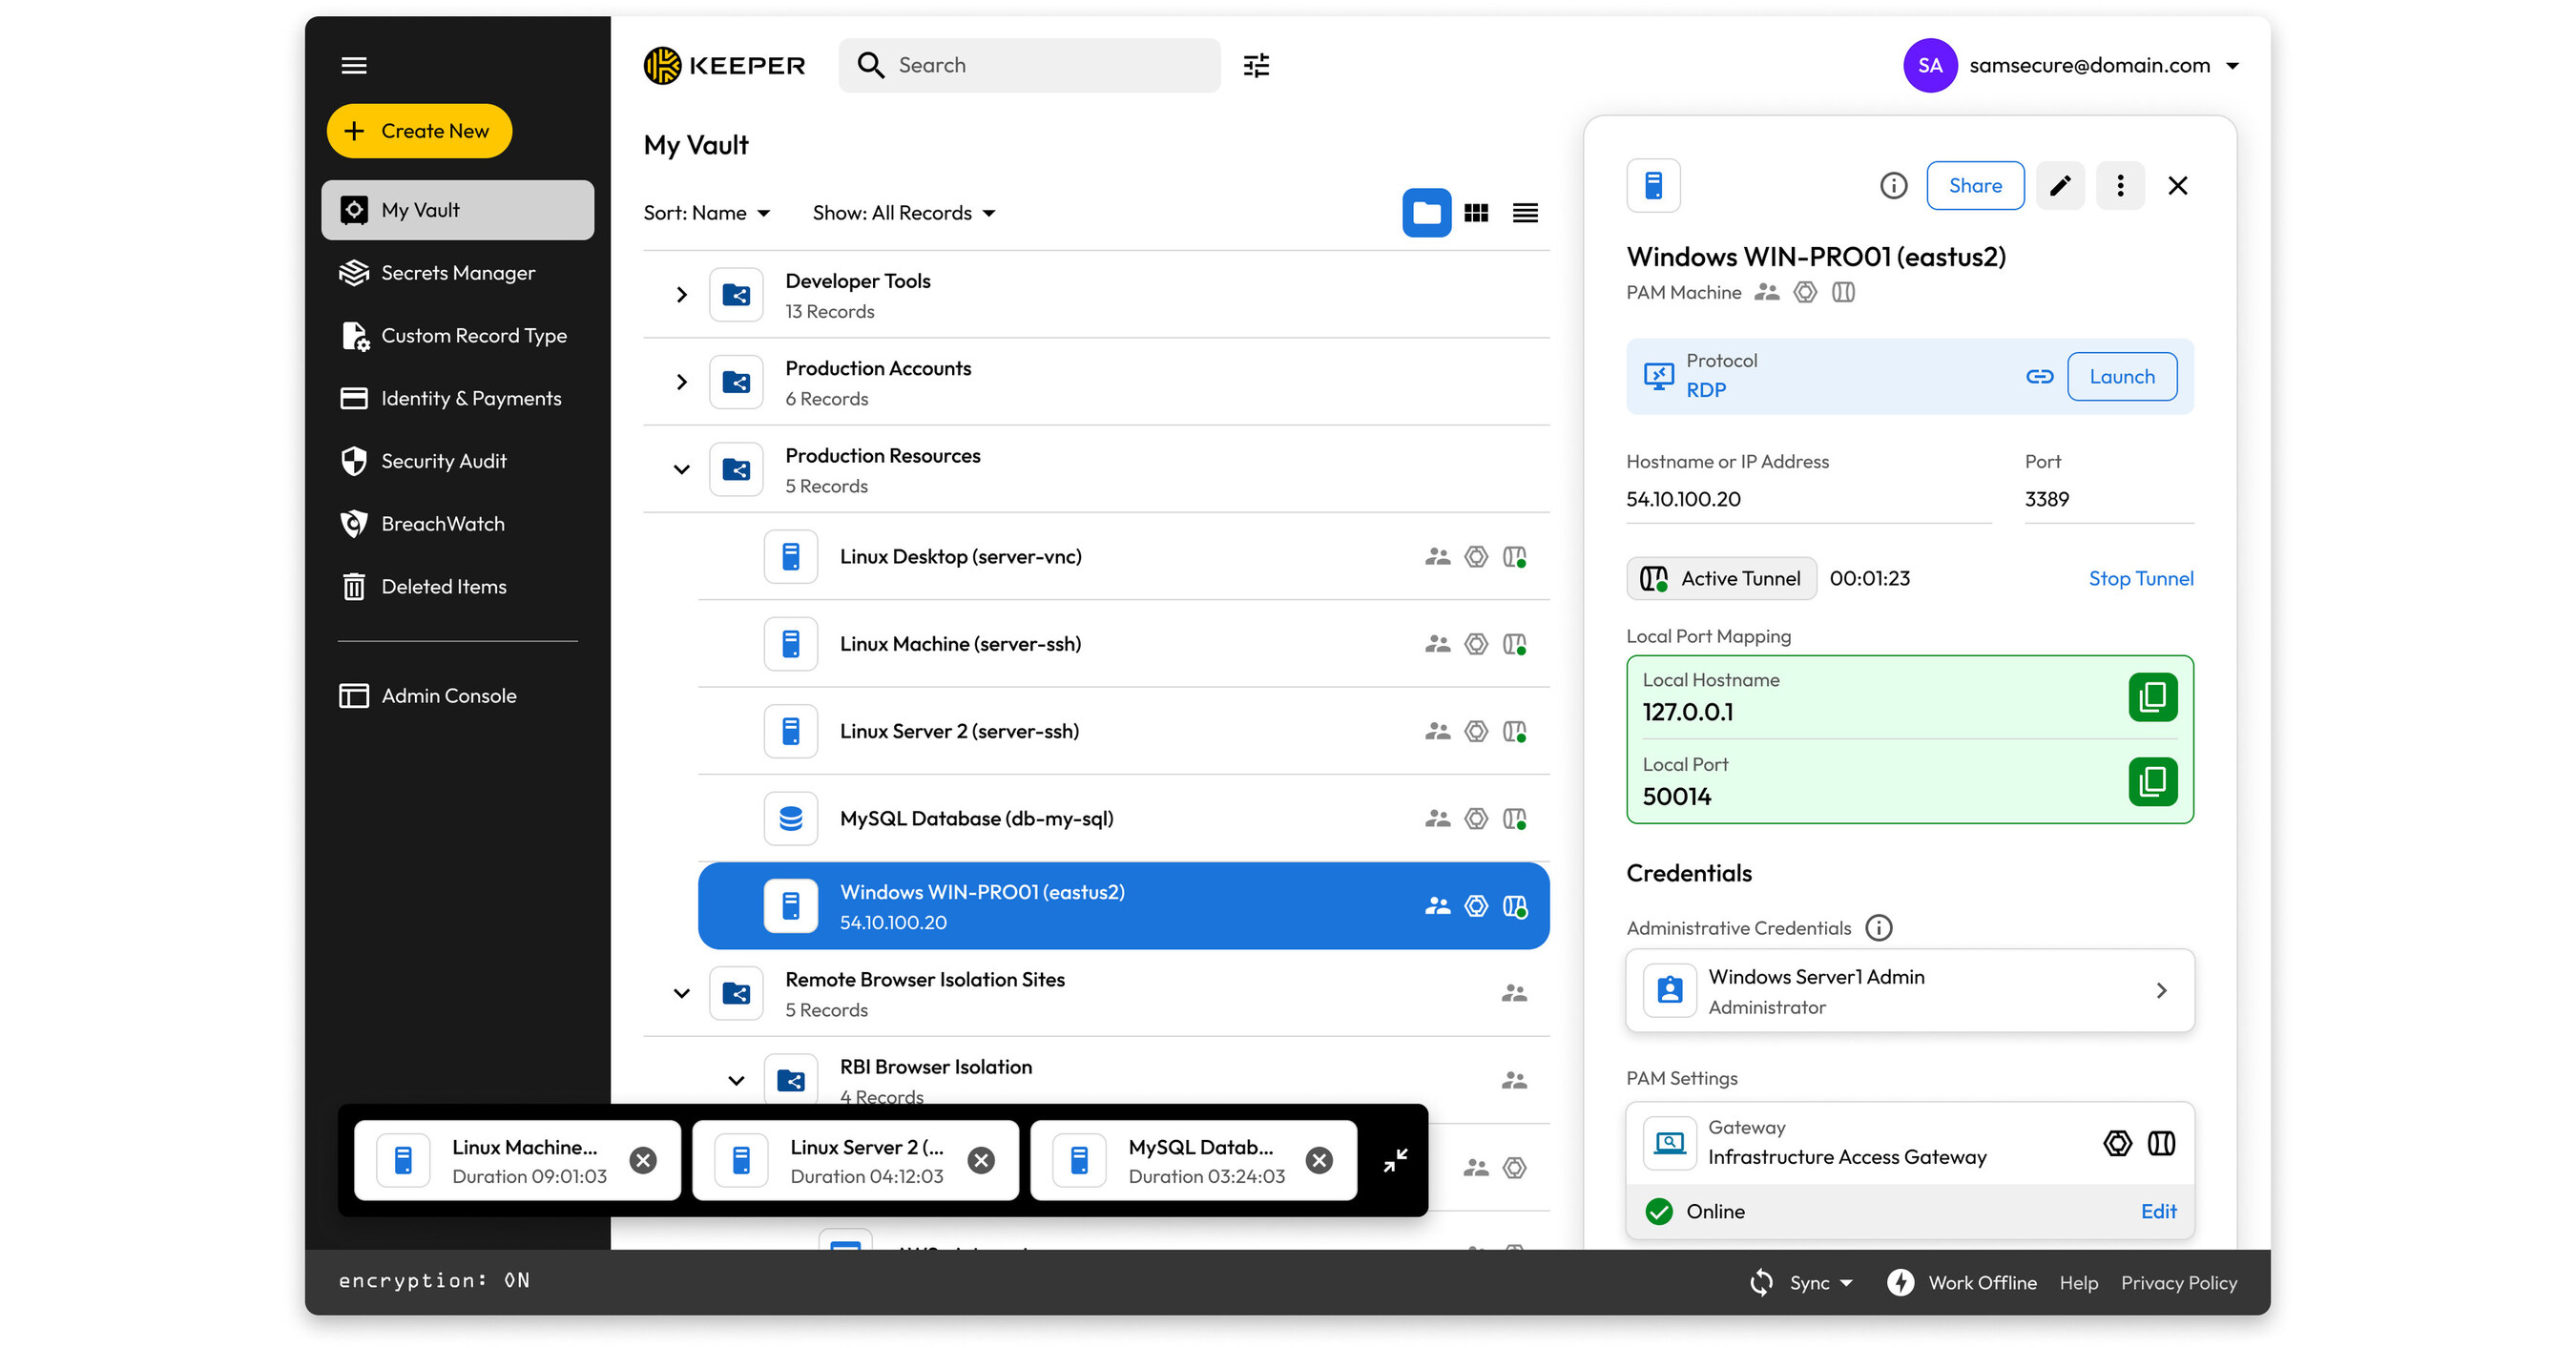The height and width of the screenshot is (1348, 2576).
Task: Switch to list view layout
Action: tap(1525, 213)
